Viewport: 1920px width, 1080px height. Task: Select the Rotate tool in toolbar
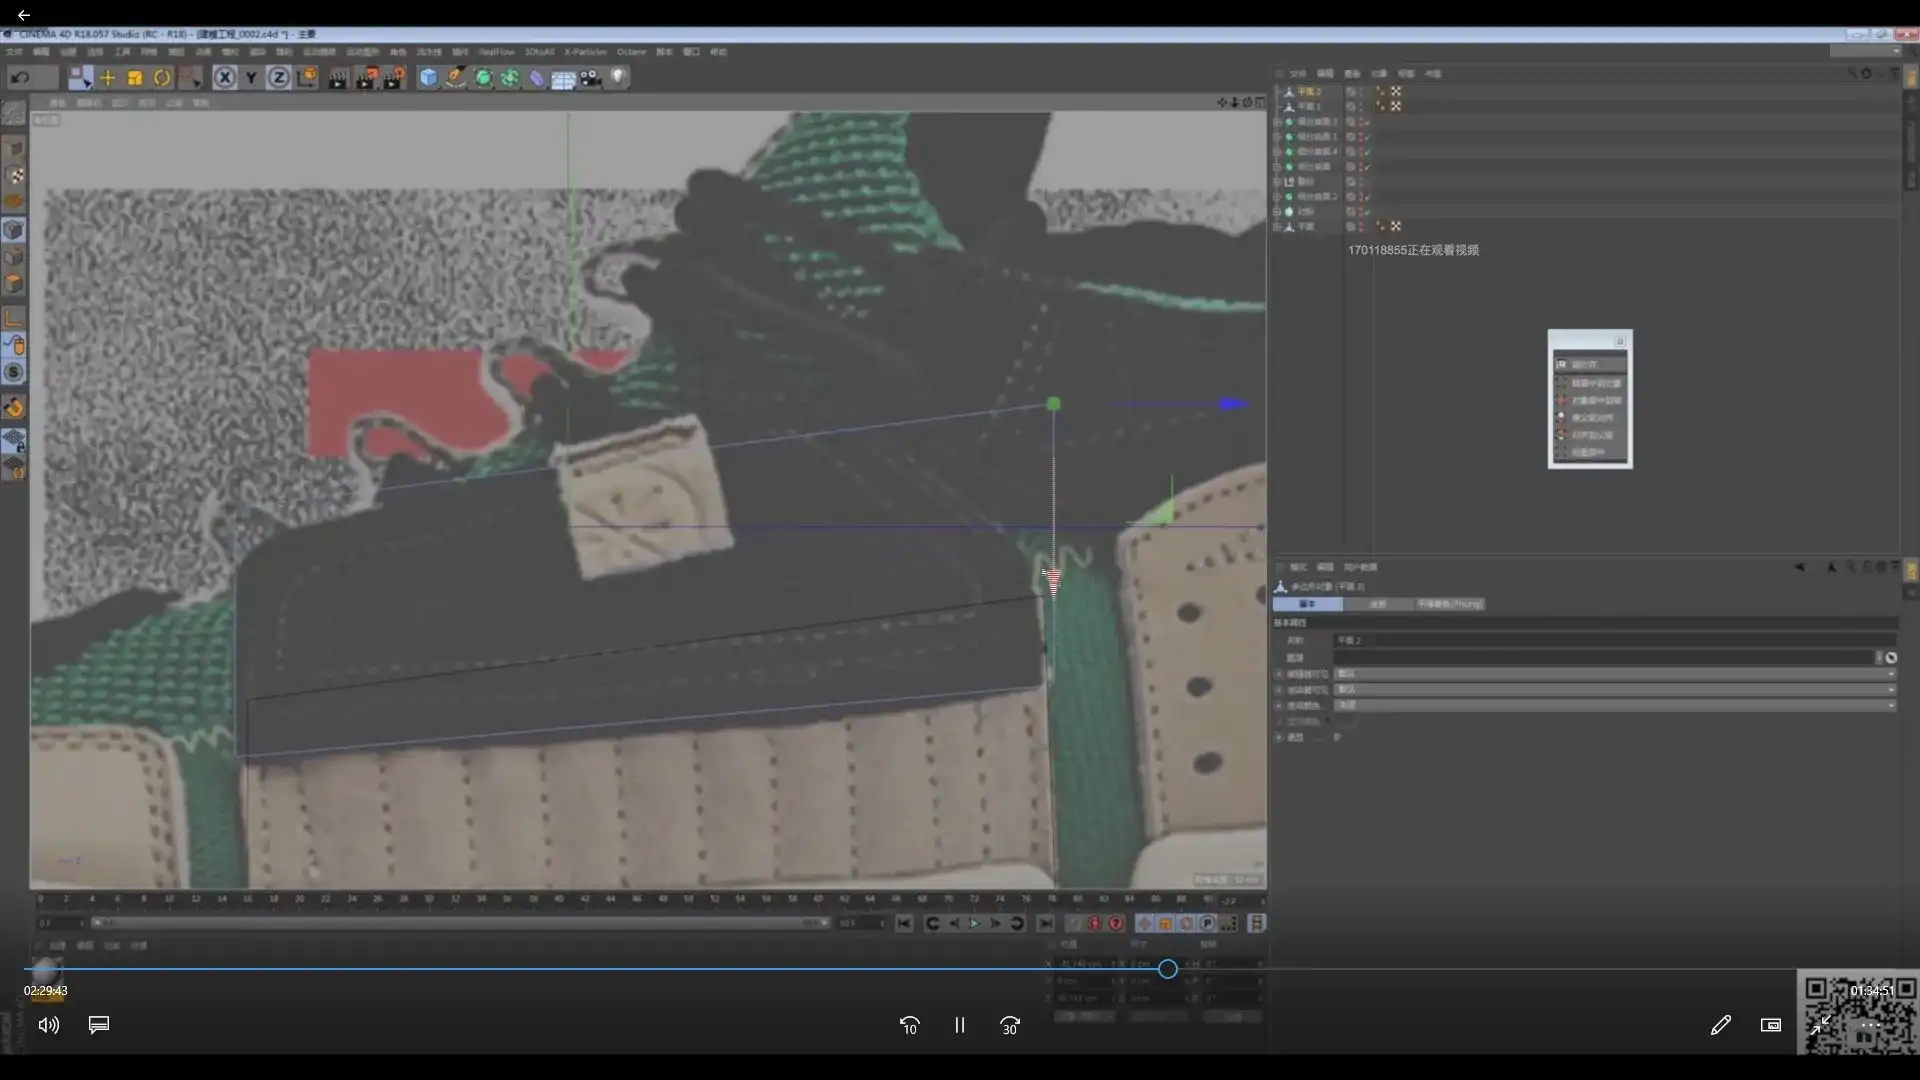[162, 78]
